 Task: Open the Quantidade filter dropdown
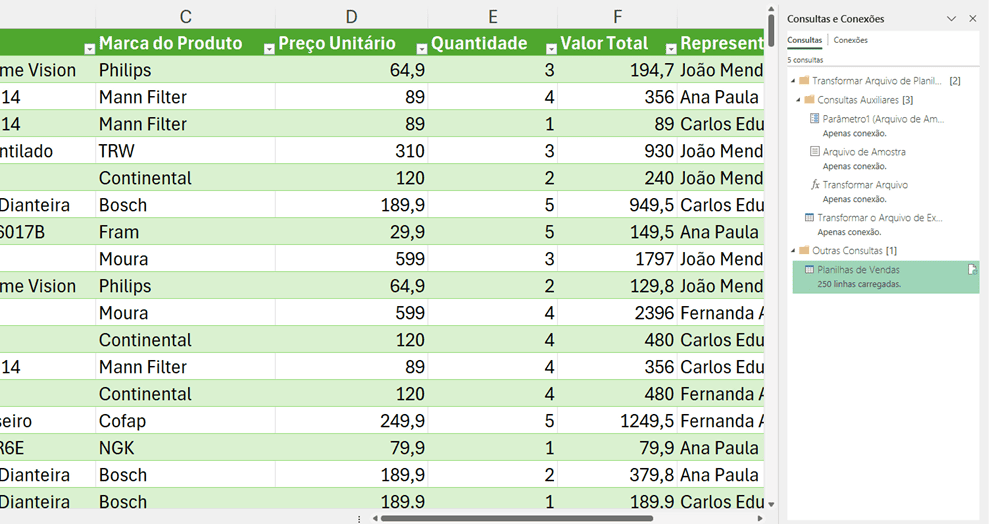pos(551,48)
